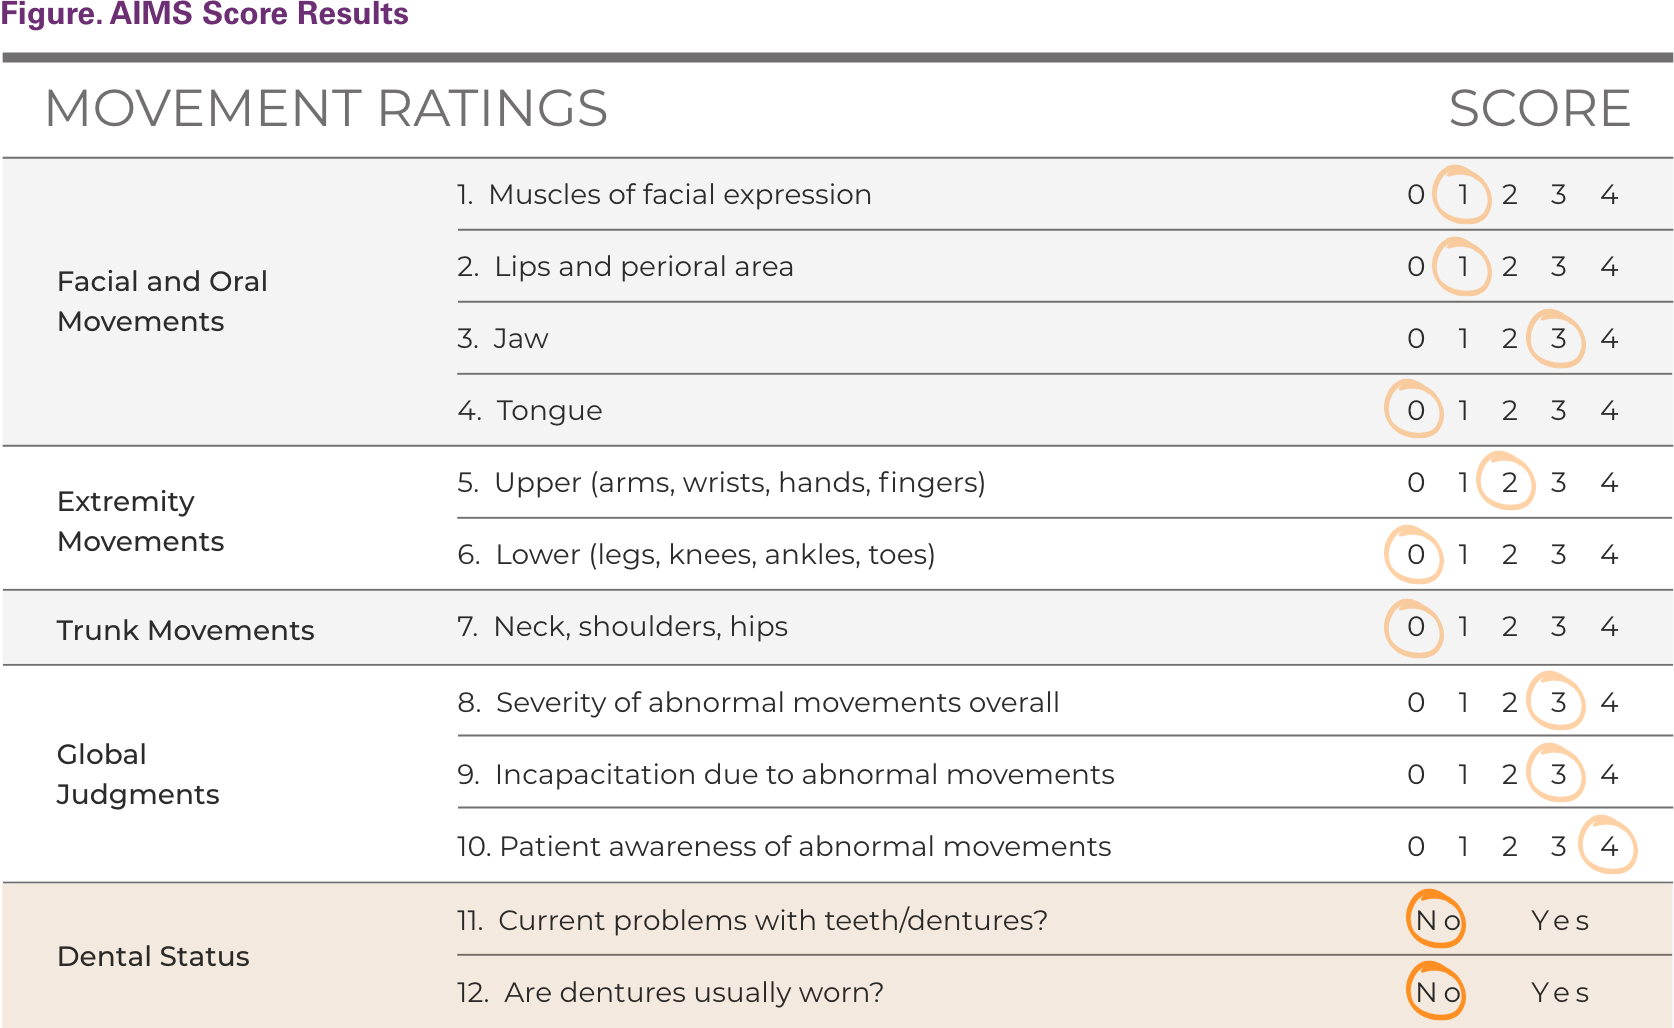Select score 4 for Patient awareness
Screen dimensions: 1674x1028
coord(1608,847)
